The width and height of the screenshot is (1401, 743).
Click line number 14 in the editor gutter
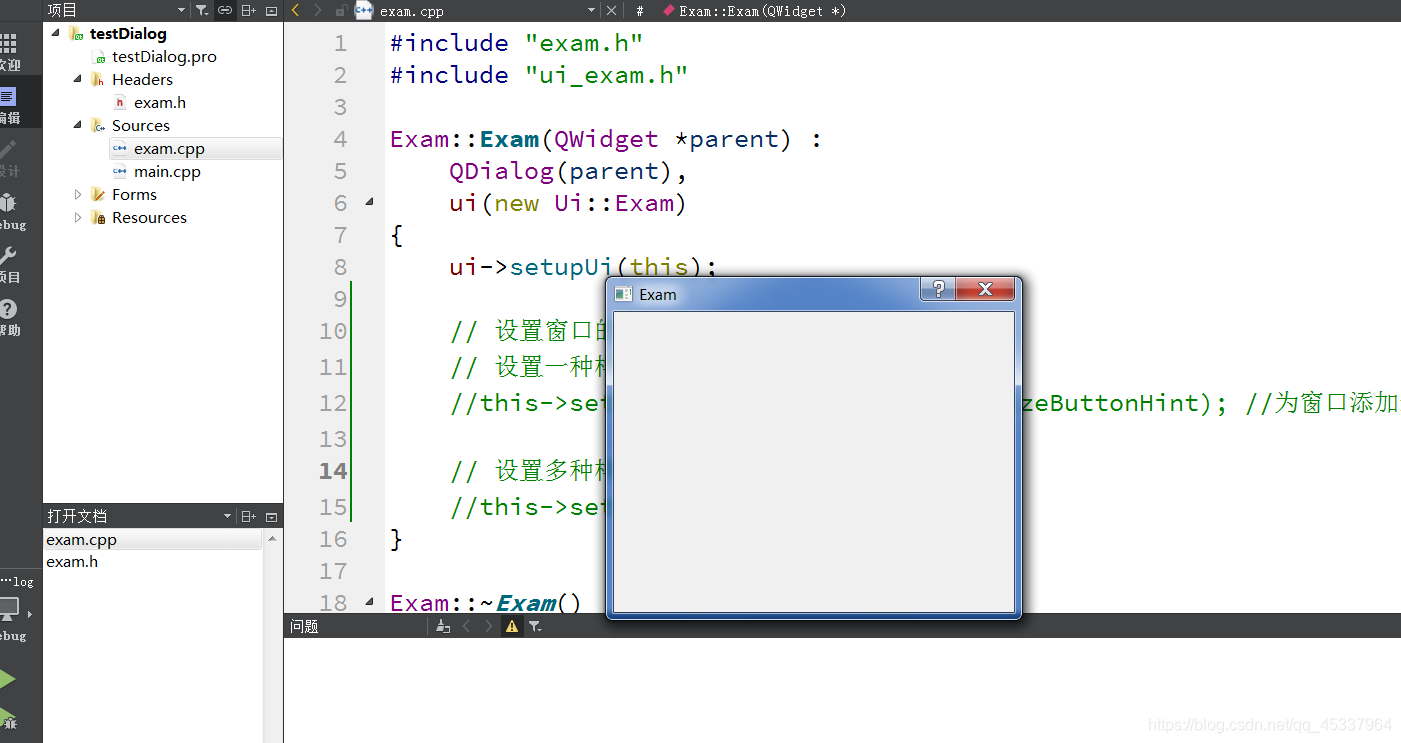click(x=333, y=471)
